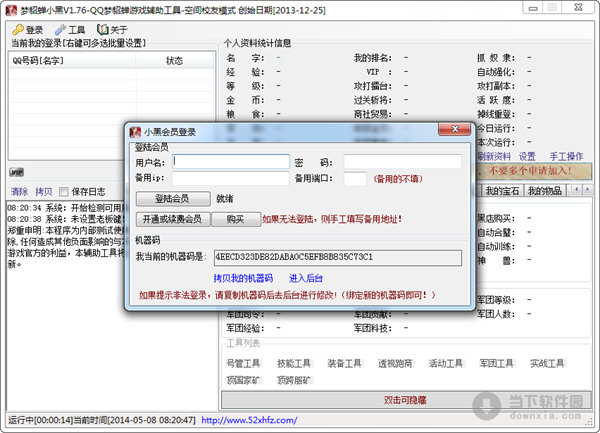Close the 小黑会员登录 dialog
The width and height of the screenshot is (600, 433).
tap(455, 129)
